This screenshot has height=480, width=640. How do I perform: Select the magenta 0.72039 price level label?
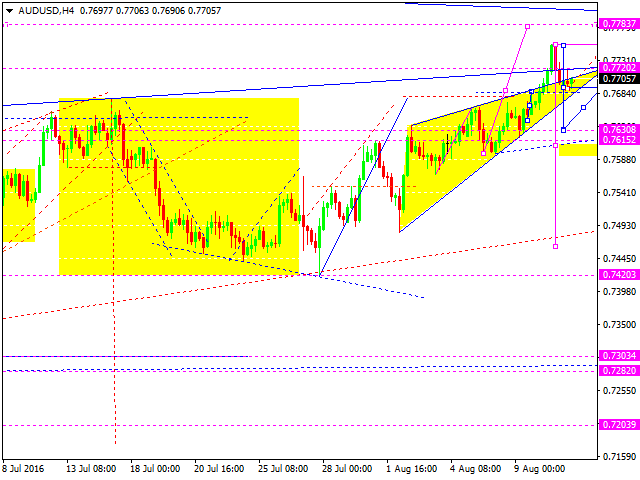click(619, 425)
